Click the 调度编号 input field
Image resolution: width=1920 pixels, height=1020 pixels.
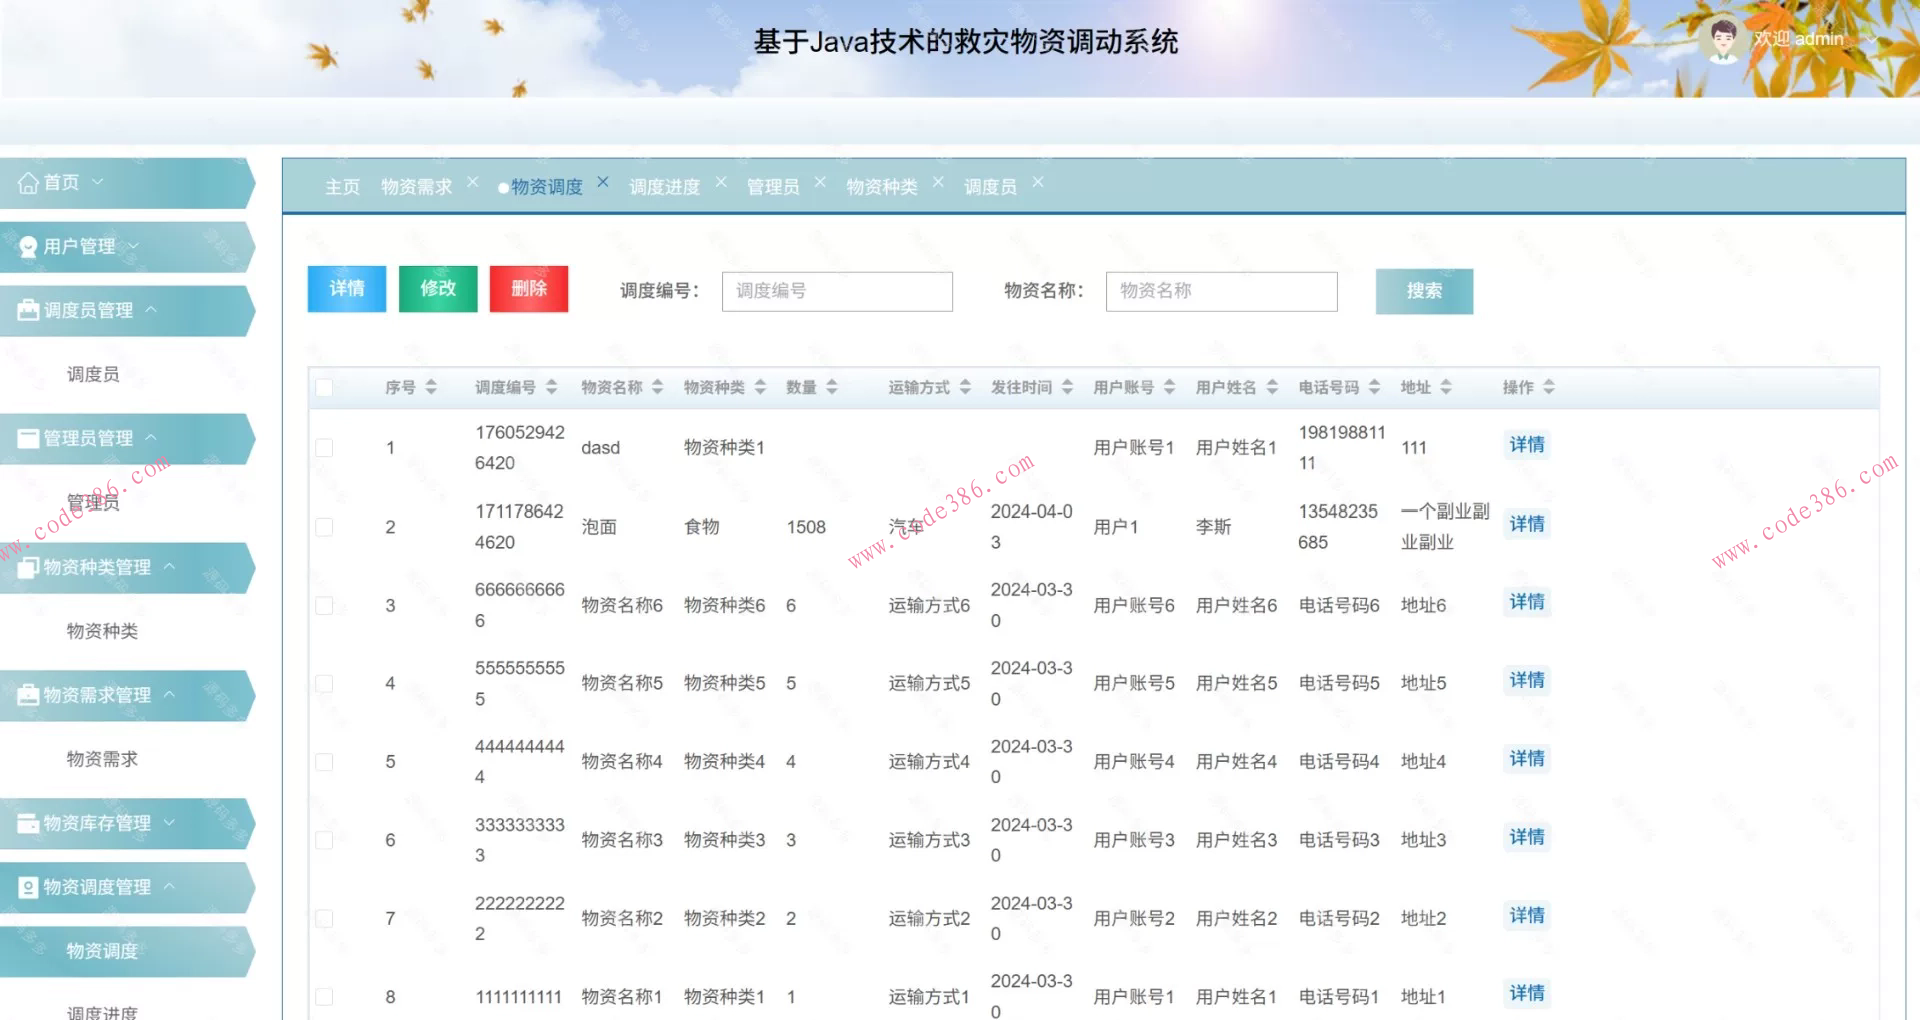836,291
